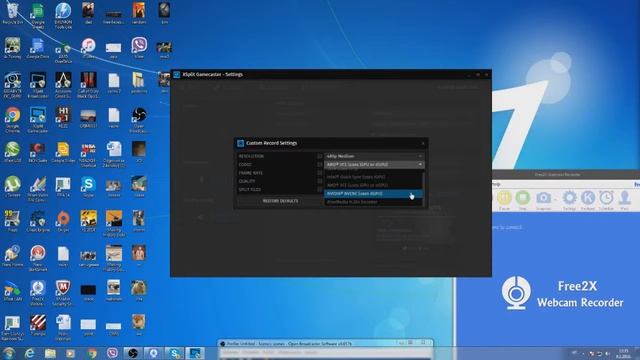Open the H1Z1 desktop shortcut
The width and height of the screenshot is (640, 360).
pyautogui.click(x=63, y=118)
